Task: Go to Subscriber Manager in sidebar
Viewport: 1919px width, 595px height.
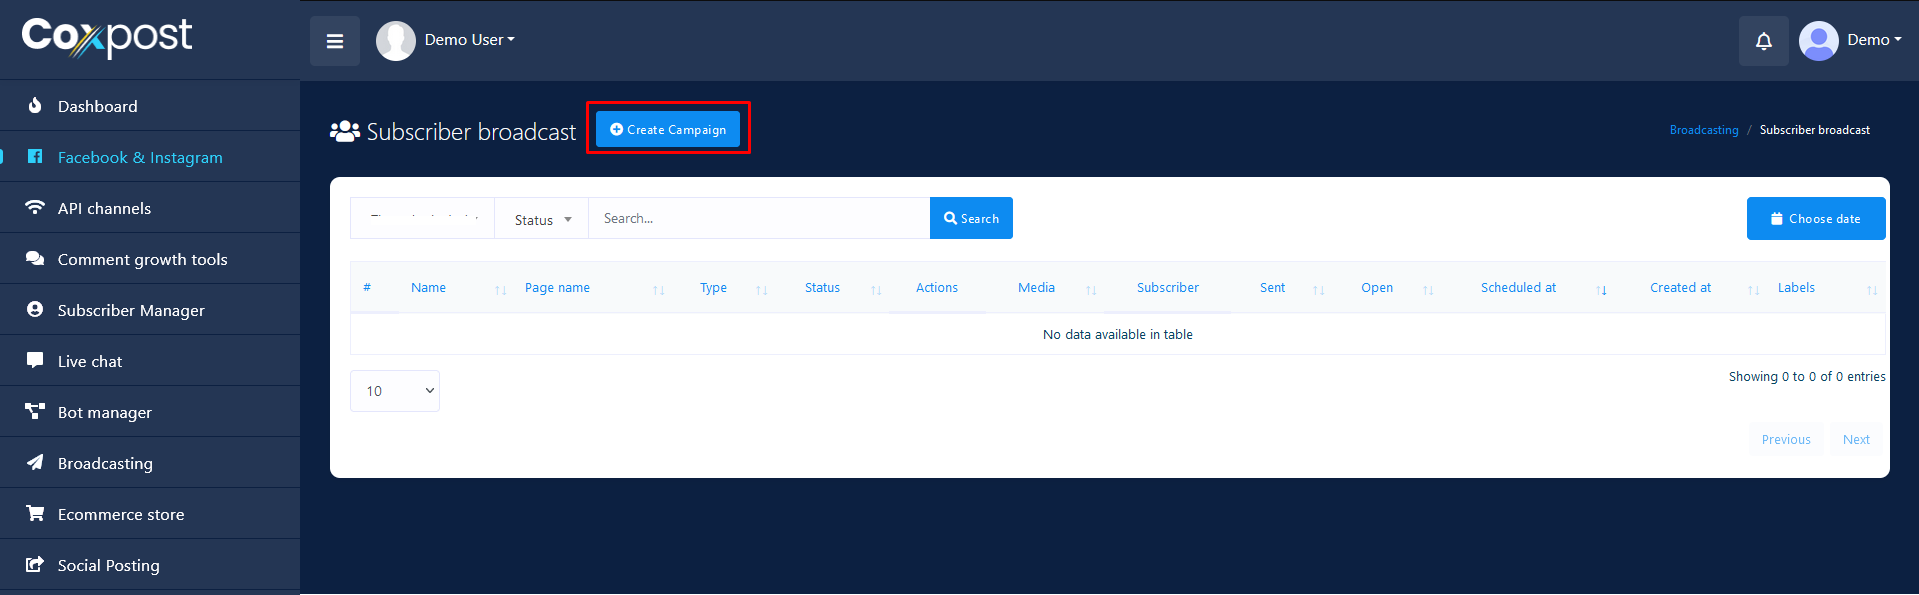Action: coord(131,310)
